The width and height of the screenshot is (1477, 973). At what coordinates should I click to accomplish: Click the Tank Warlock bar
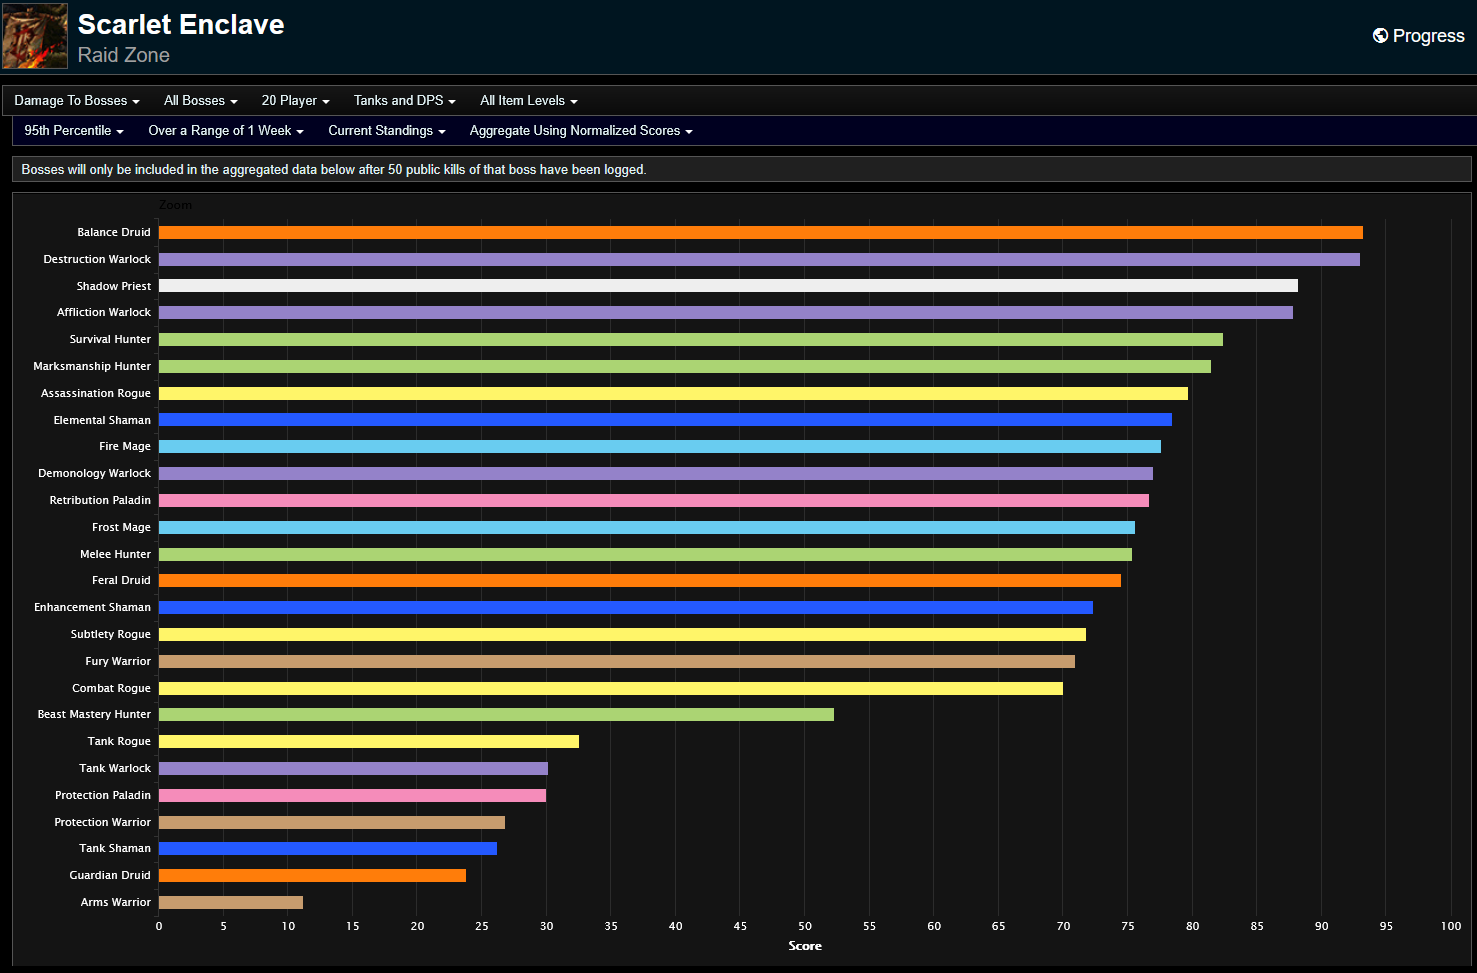click(353, 768)
